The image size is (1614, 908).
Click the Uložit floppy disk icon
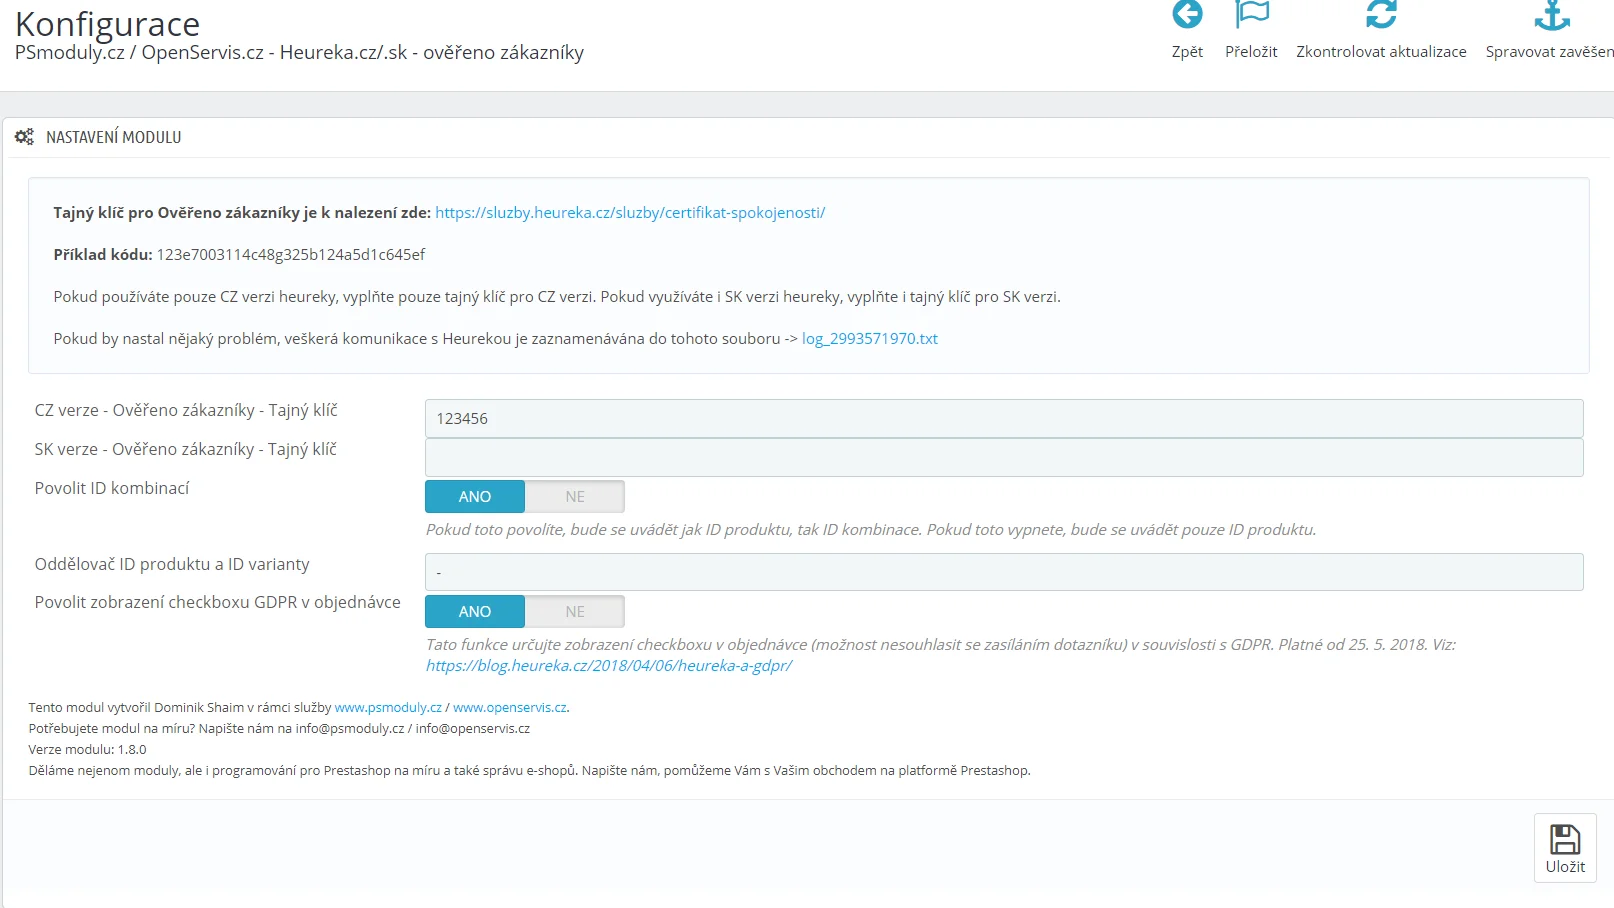point(1565,839)
